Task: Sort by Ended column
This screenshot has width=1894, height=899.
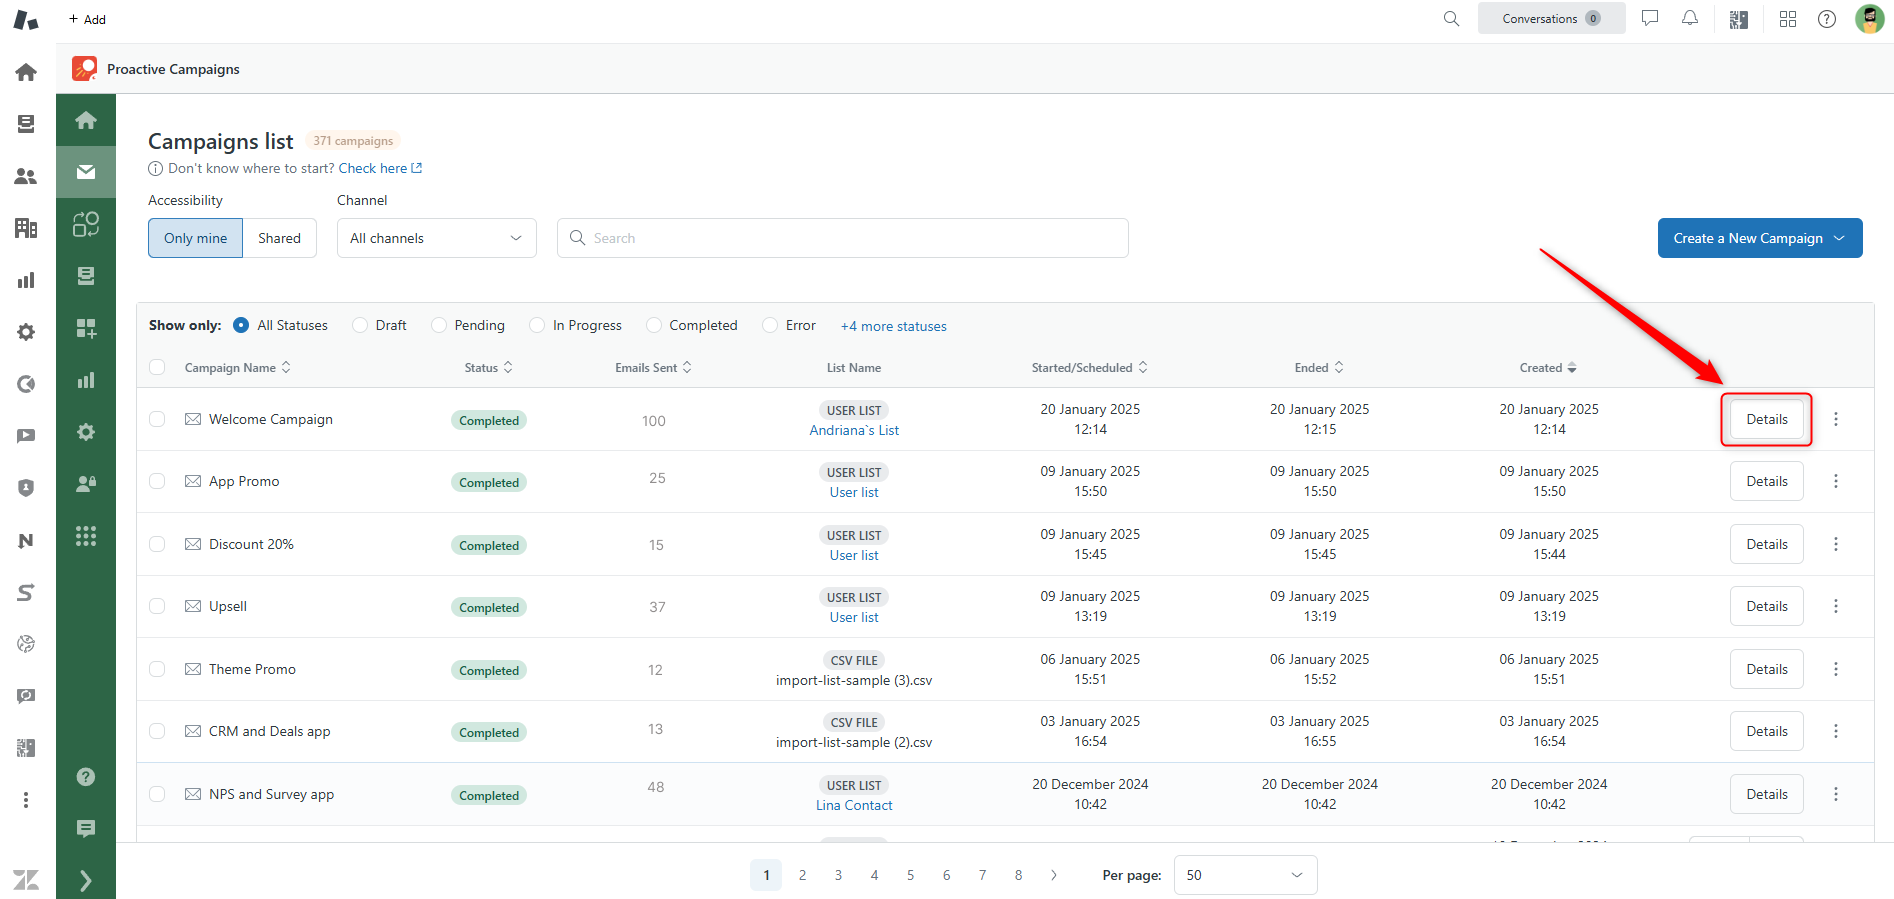Action: click(1319, 368)
